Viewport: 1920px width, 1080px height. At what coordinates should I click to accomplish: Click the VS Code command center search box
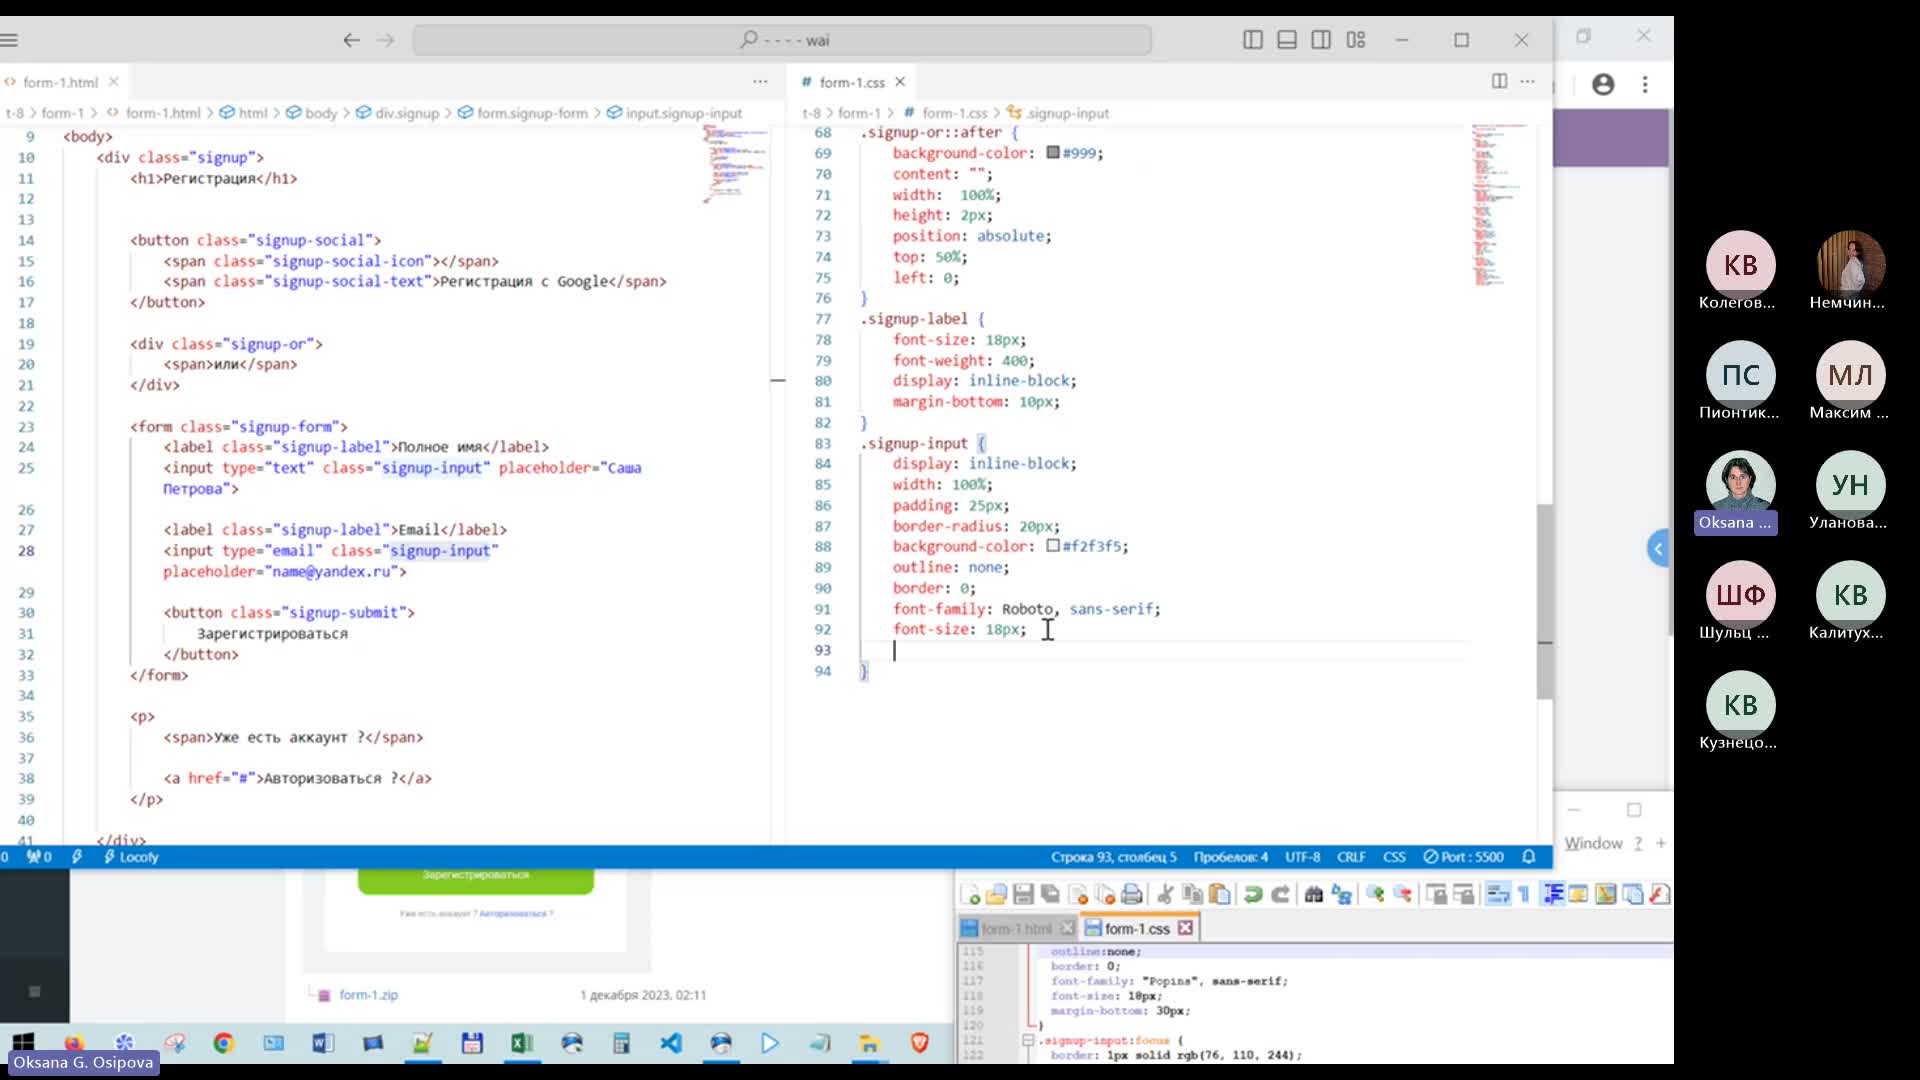click(x=782, y=40)
